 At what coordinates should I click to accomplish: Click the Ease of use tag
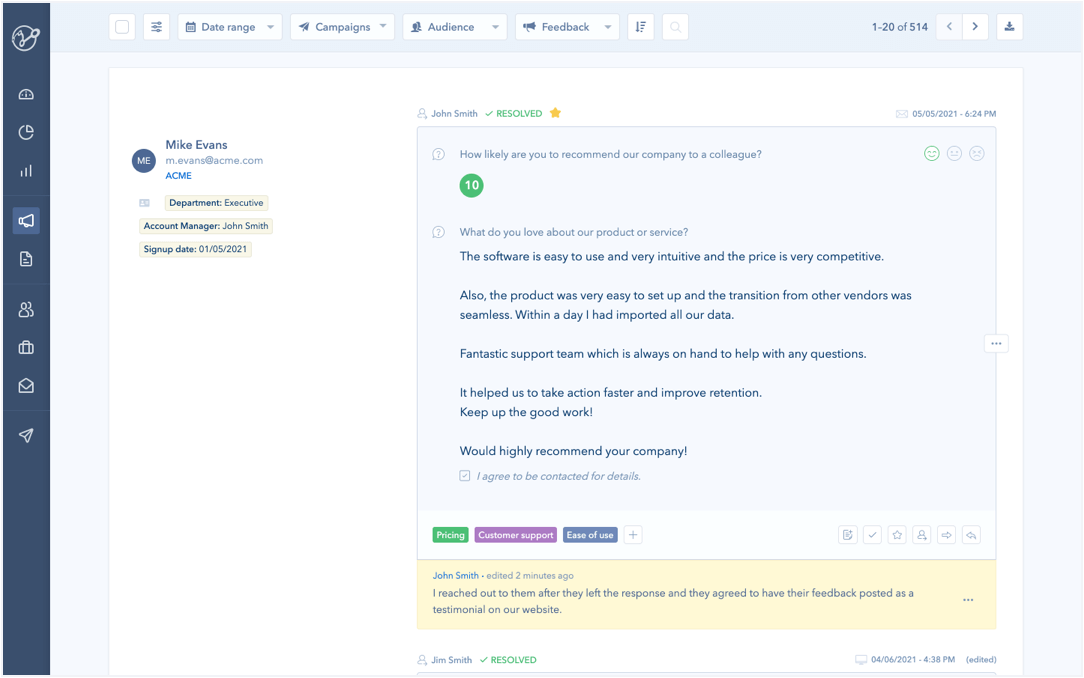[x=590, y=535]
